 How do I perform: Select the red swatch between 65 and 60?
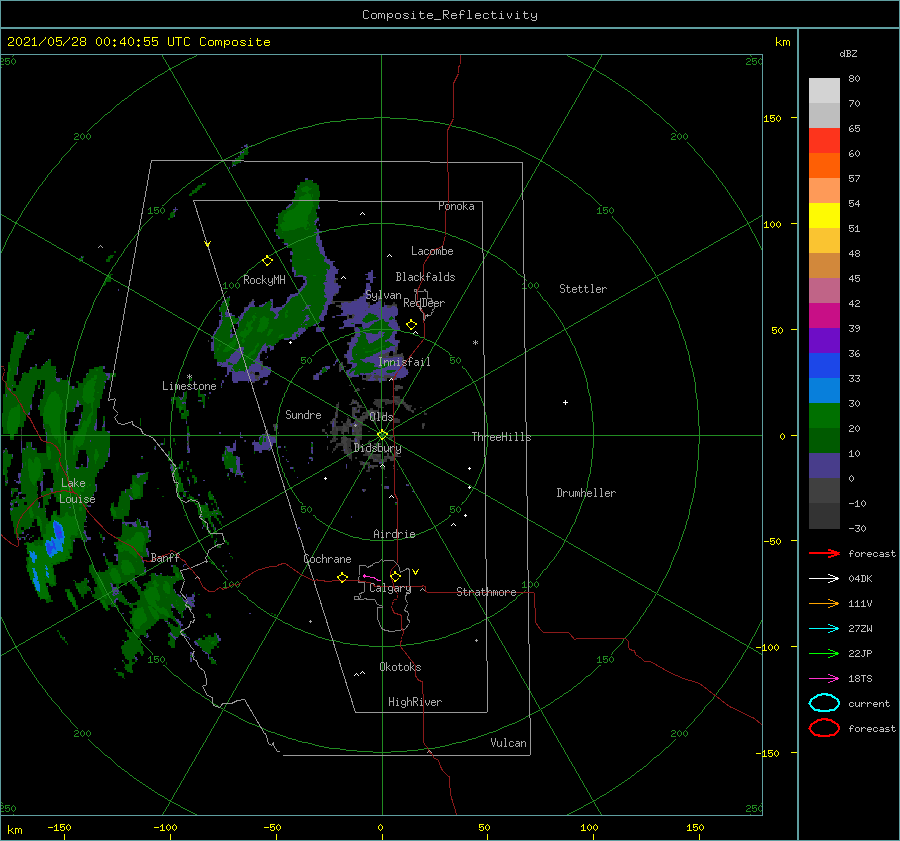point(824,141)
